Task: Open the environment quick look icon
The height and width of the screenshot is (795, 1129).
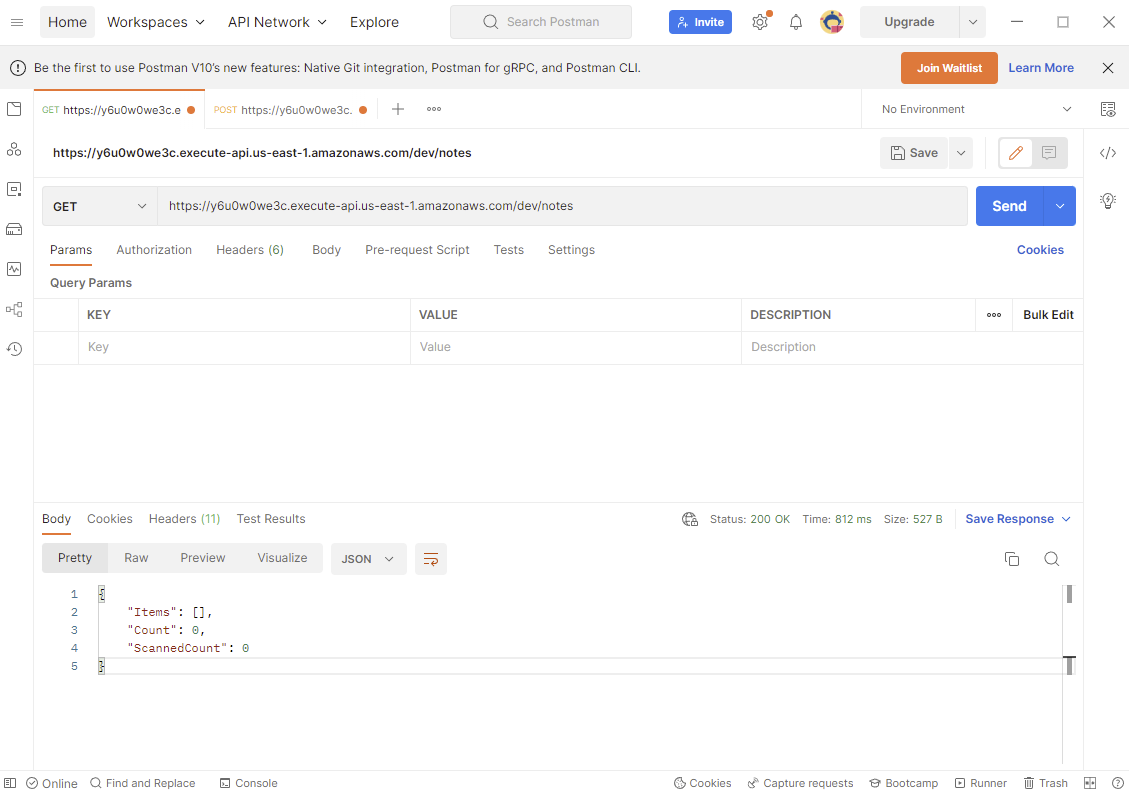Action: [1108, 109]
